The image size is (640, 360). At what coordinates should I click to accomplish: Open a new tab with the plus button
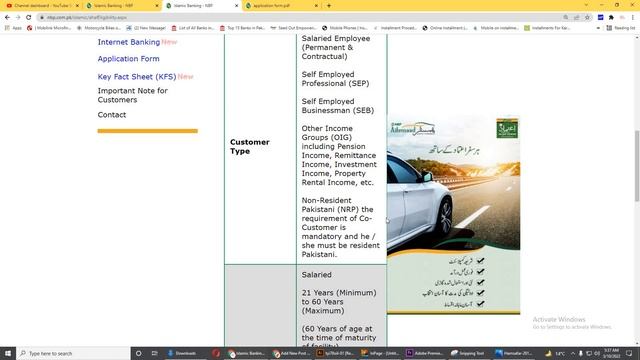pyautogui.click(x=329, y=6)
